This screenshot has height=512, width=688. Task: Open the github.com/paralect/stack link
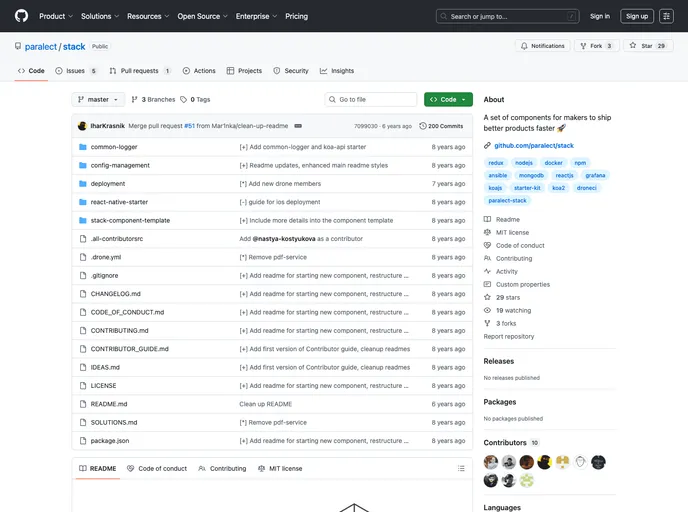click(x=534, y=146)
